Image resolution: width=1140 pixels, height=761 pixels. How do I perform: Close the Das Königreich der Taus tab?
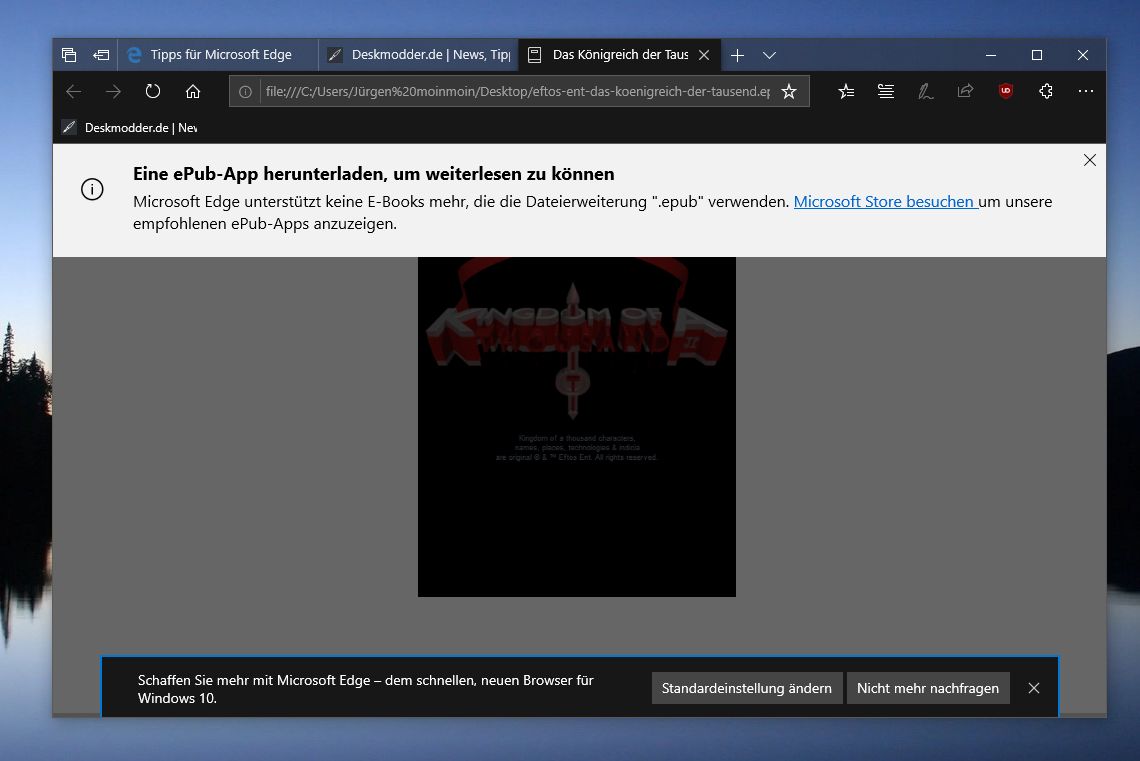(x=704, y=55)
